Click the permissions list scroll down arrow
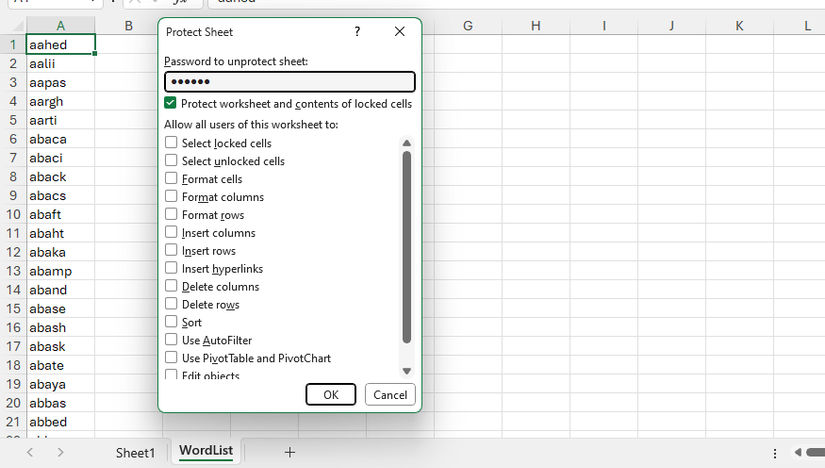This screenshot has height=468, width=825. pos(407,371)
